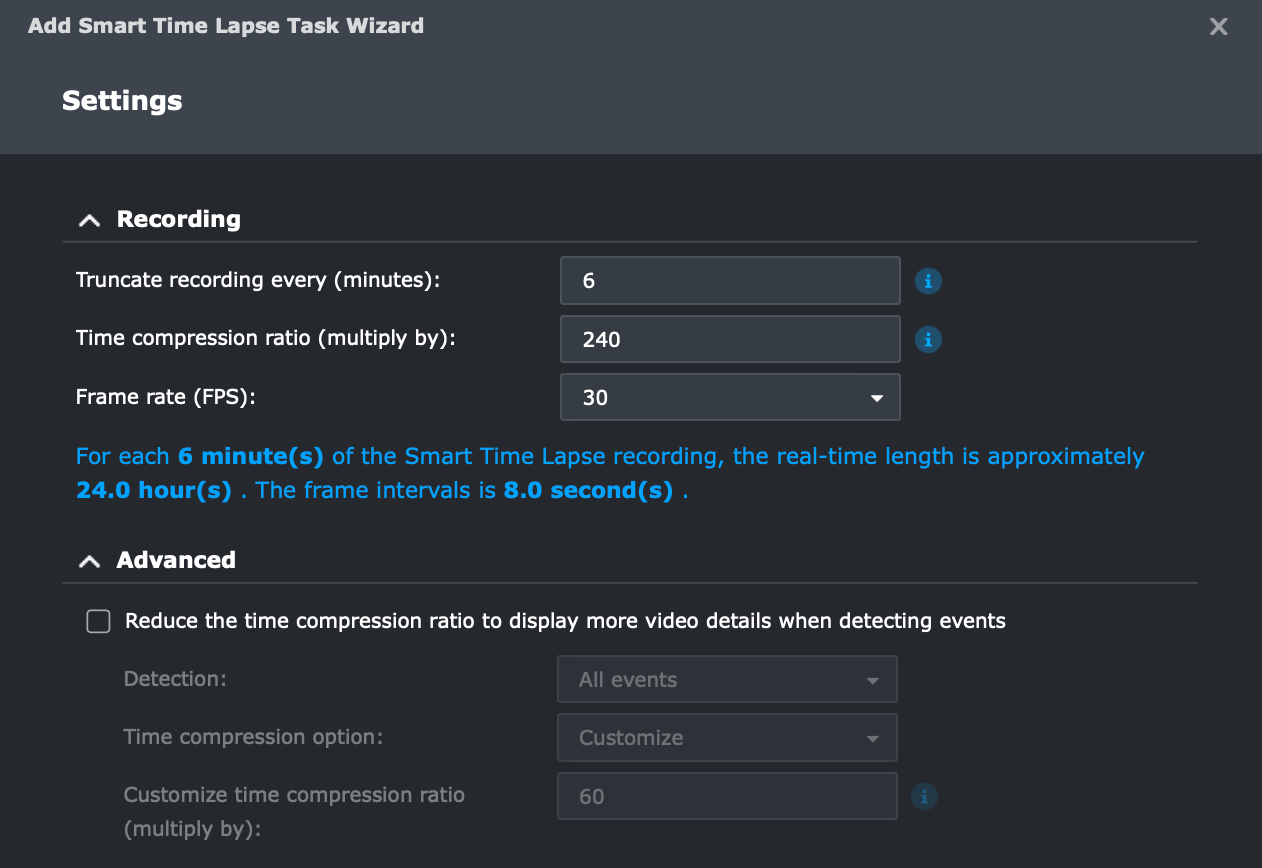The height and width of the screenshot is (868, 1262).
Task: Focus the Time compression ratio field showing 240
Action: click(730, 339)
